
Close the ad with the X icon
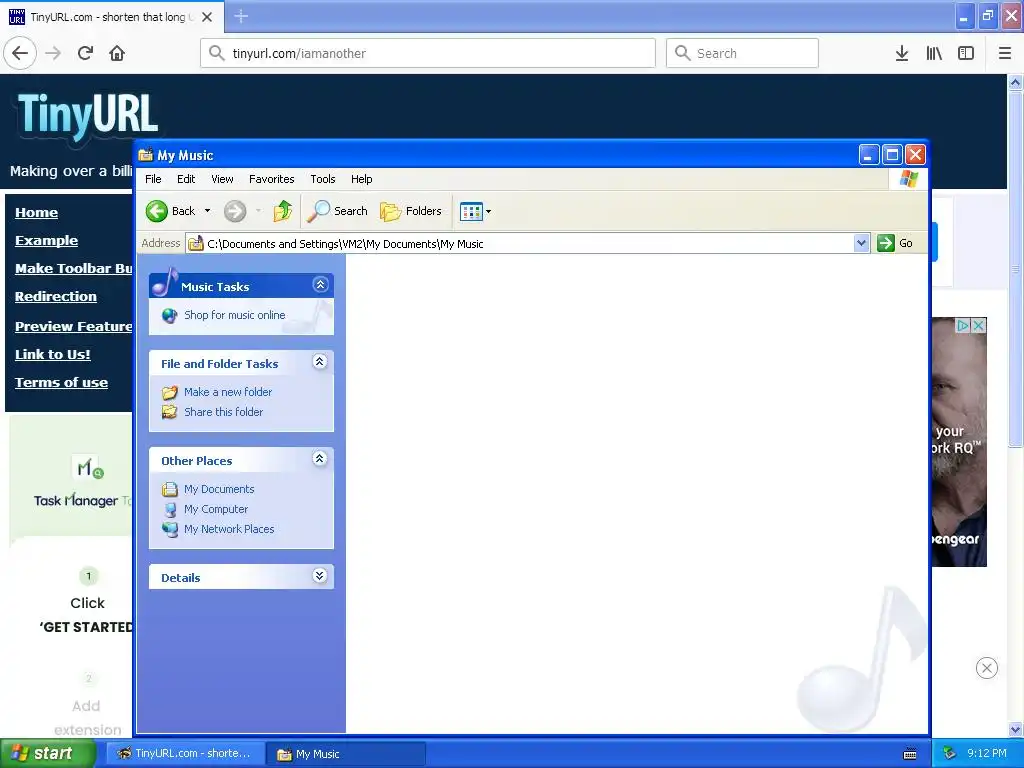point(978,325)
